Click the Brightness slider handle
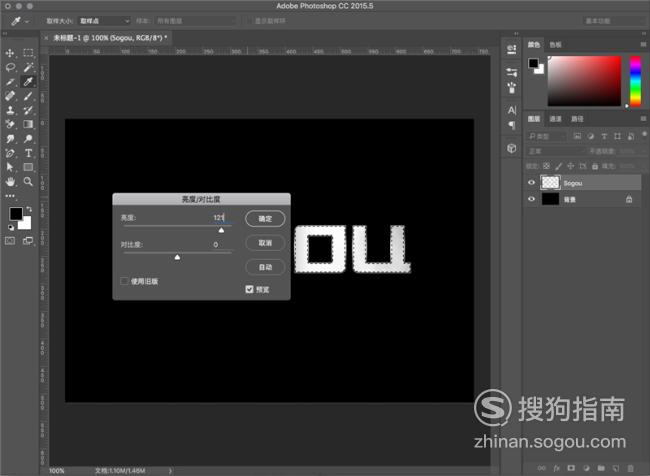The height and width of the screenshot is (476, 650). pyautogui.click(x=221, y=230)
